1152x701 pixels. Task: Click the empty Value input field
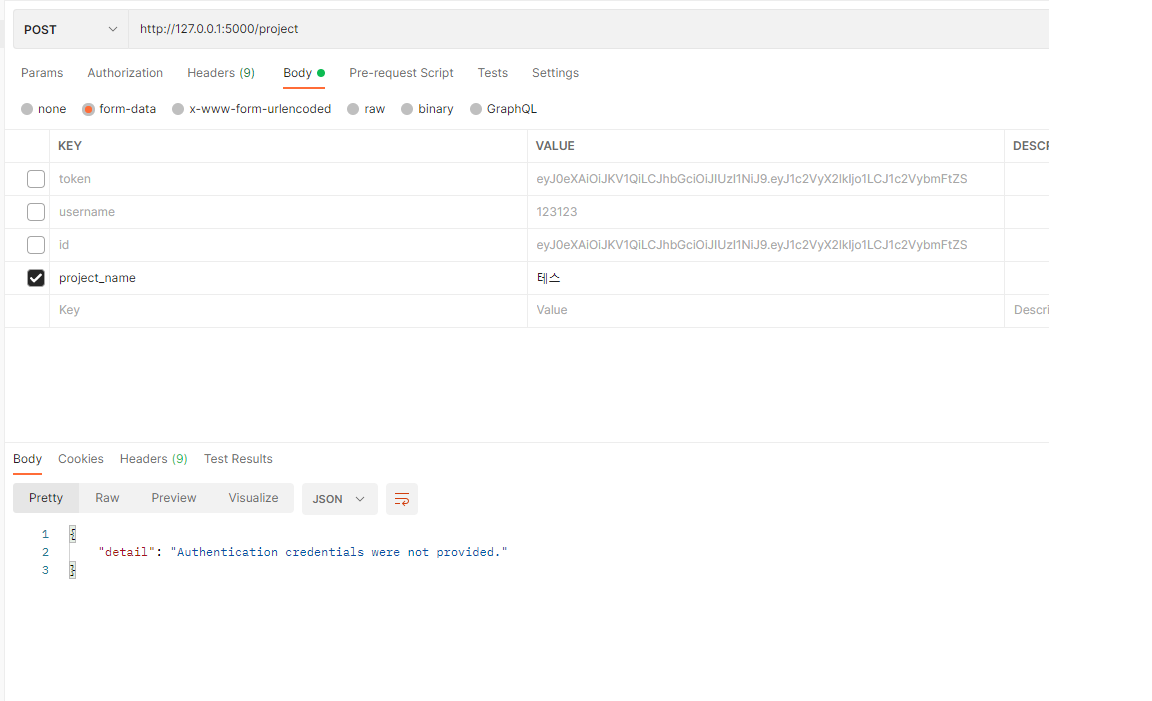point(766,310)
